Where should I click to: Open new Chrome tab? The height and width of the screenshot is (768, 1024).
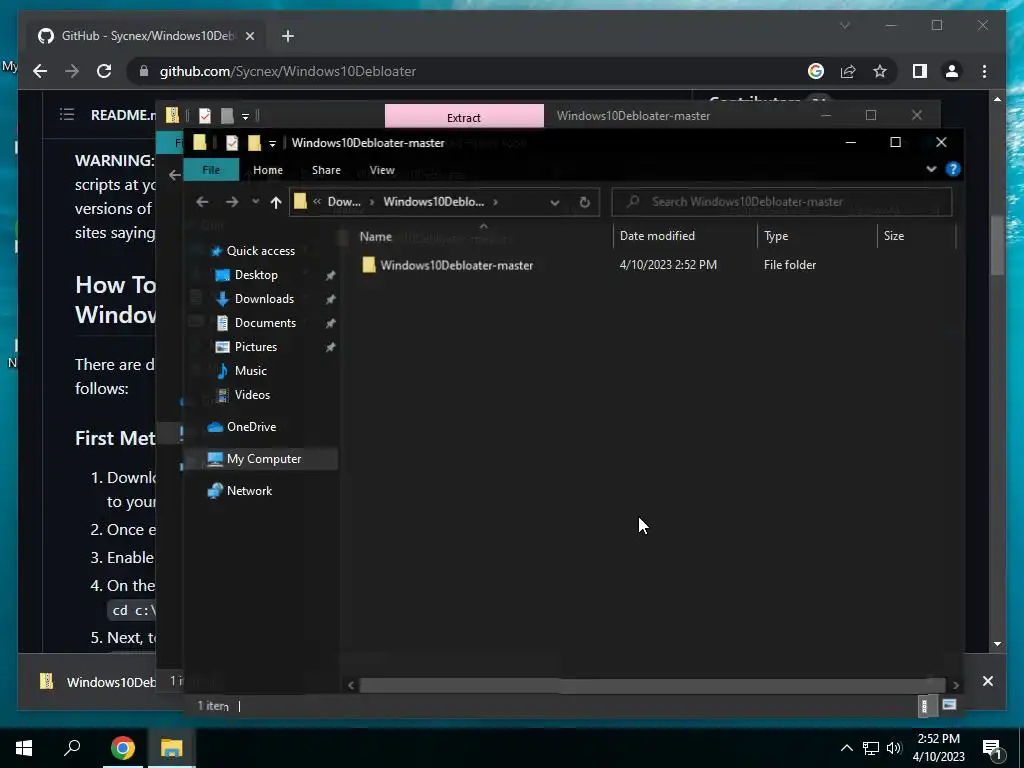point(288,36)
